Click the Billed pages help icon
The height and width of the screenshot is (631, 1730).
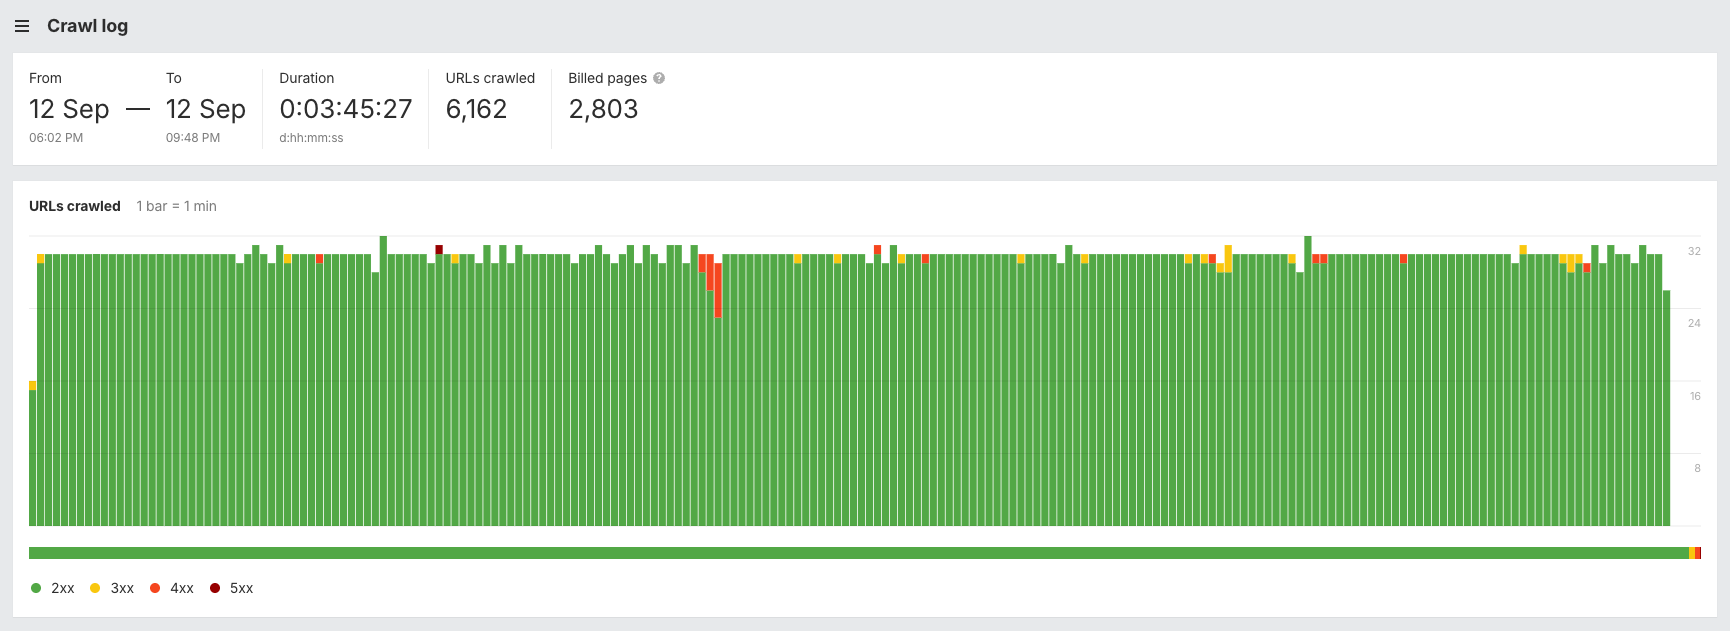point(659,78)
